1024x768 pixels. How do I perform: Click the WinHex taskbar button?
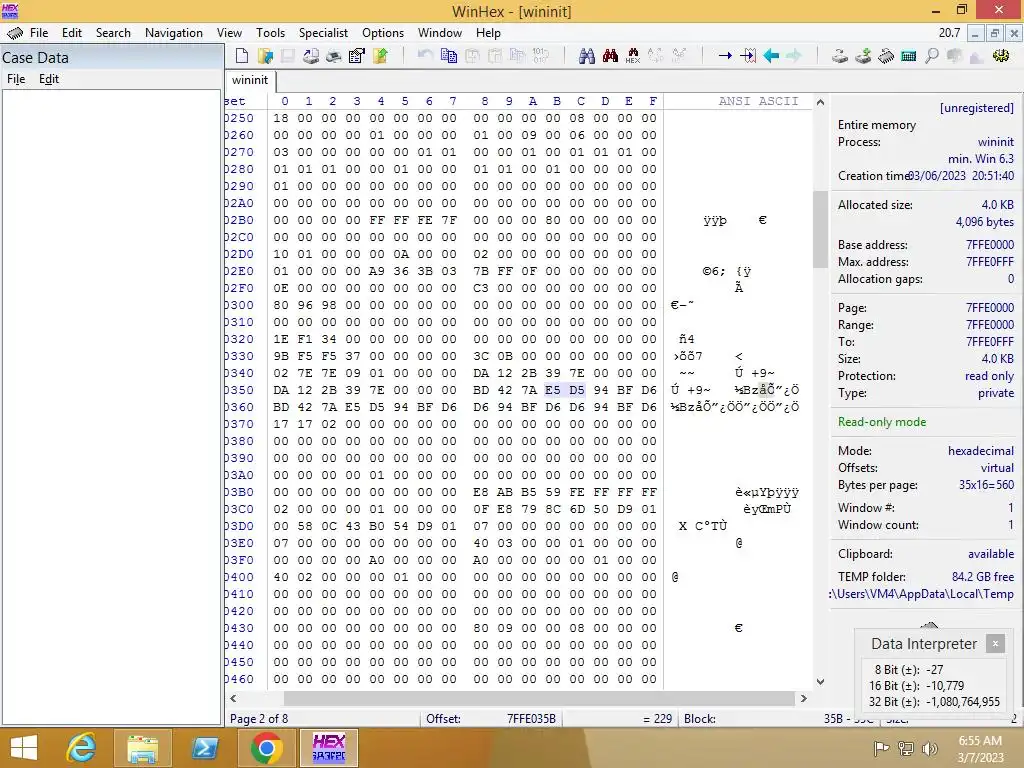click(328, 748)
